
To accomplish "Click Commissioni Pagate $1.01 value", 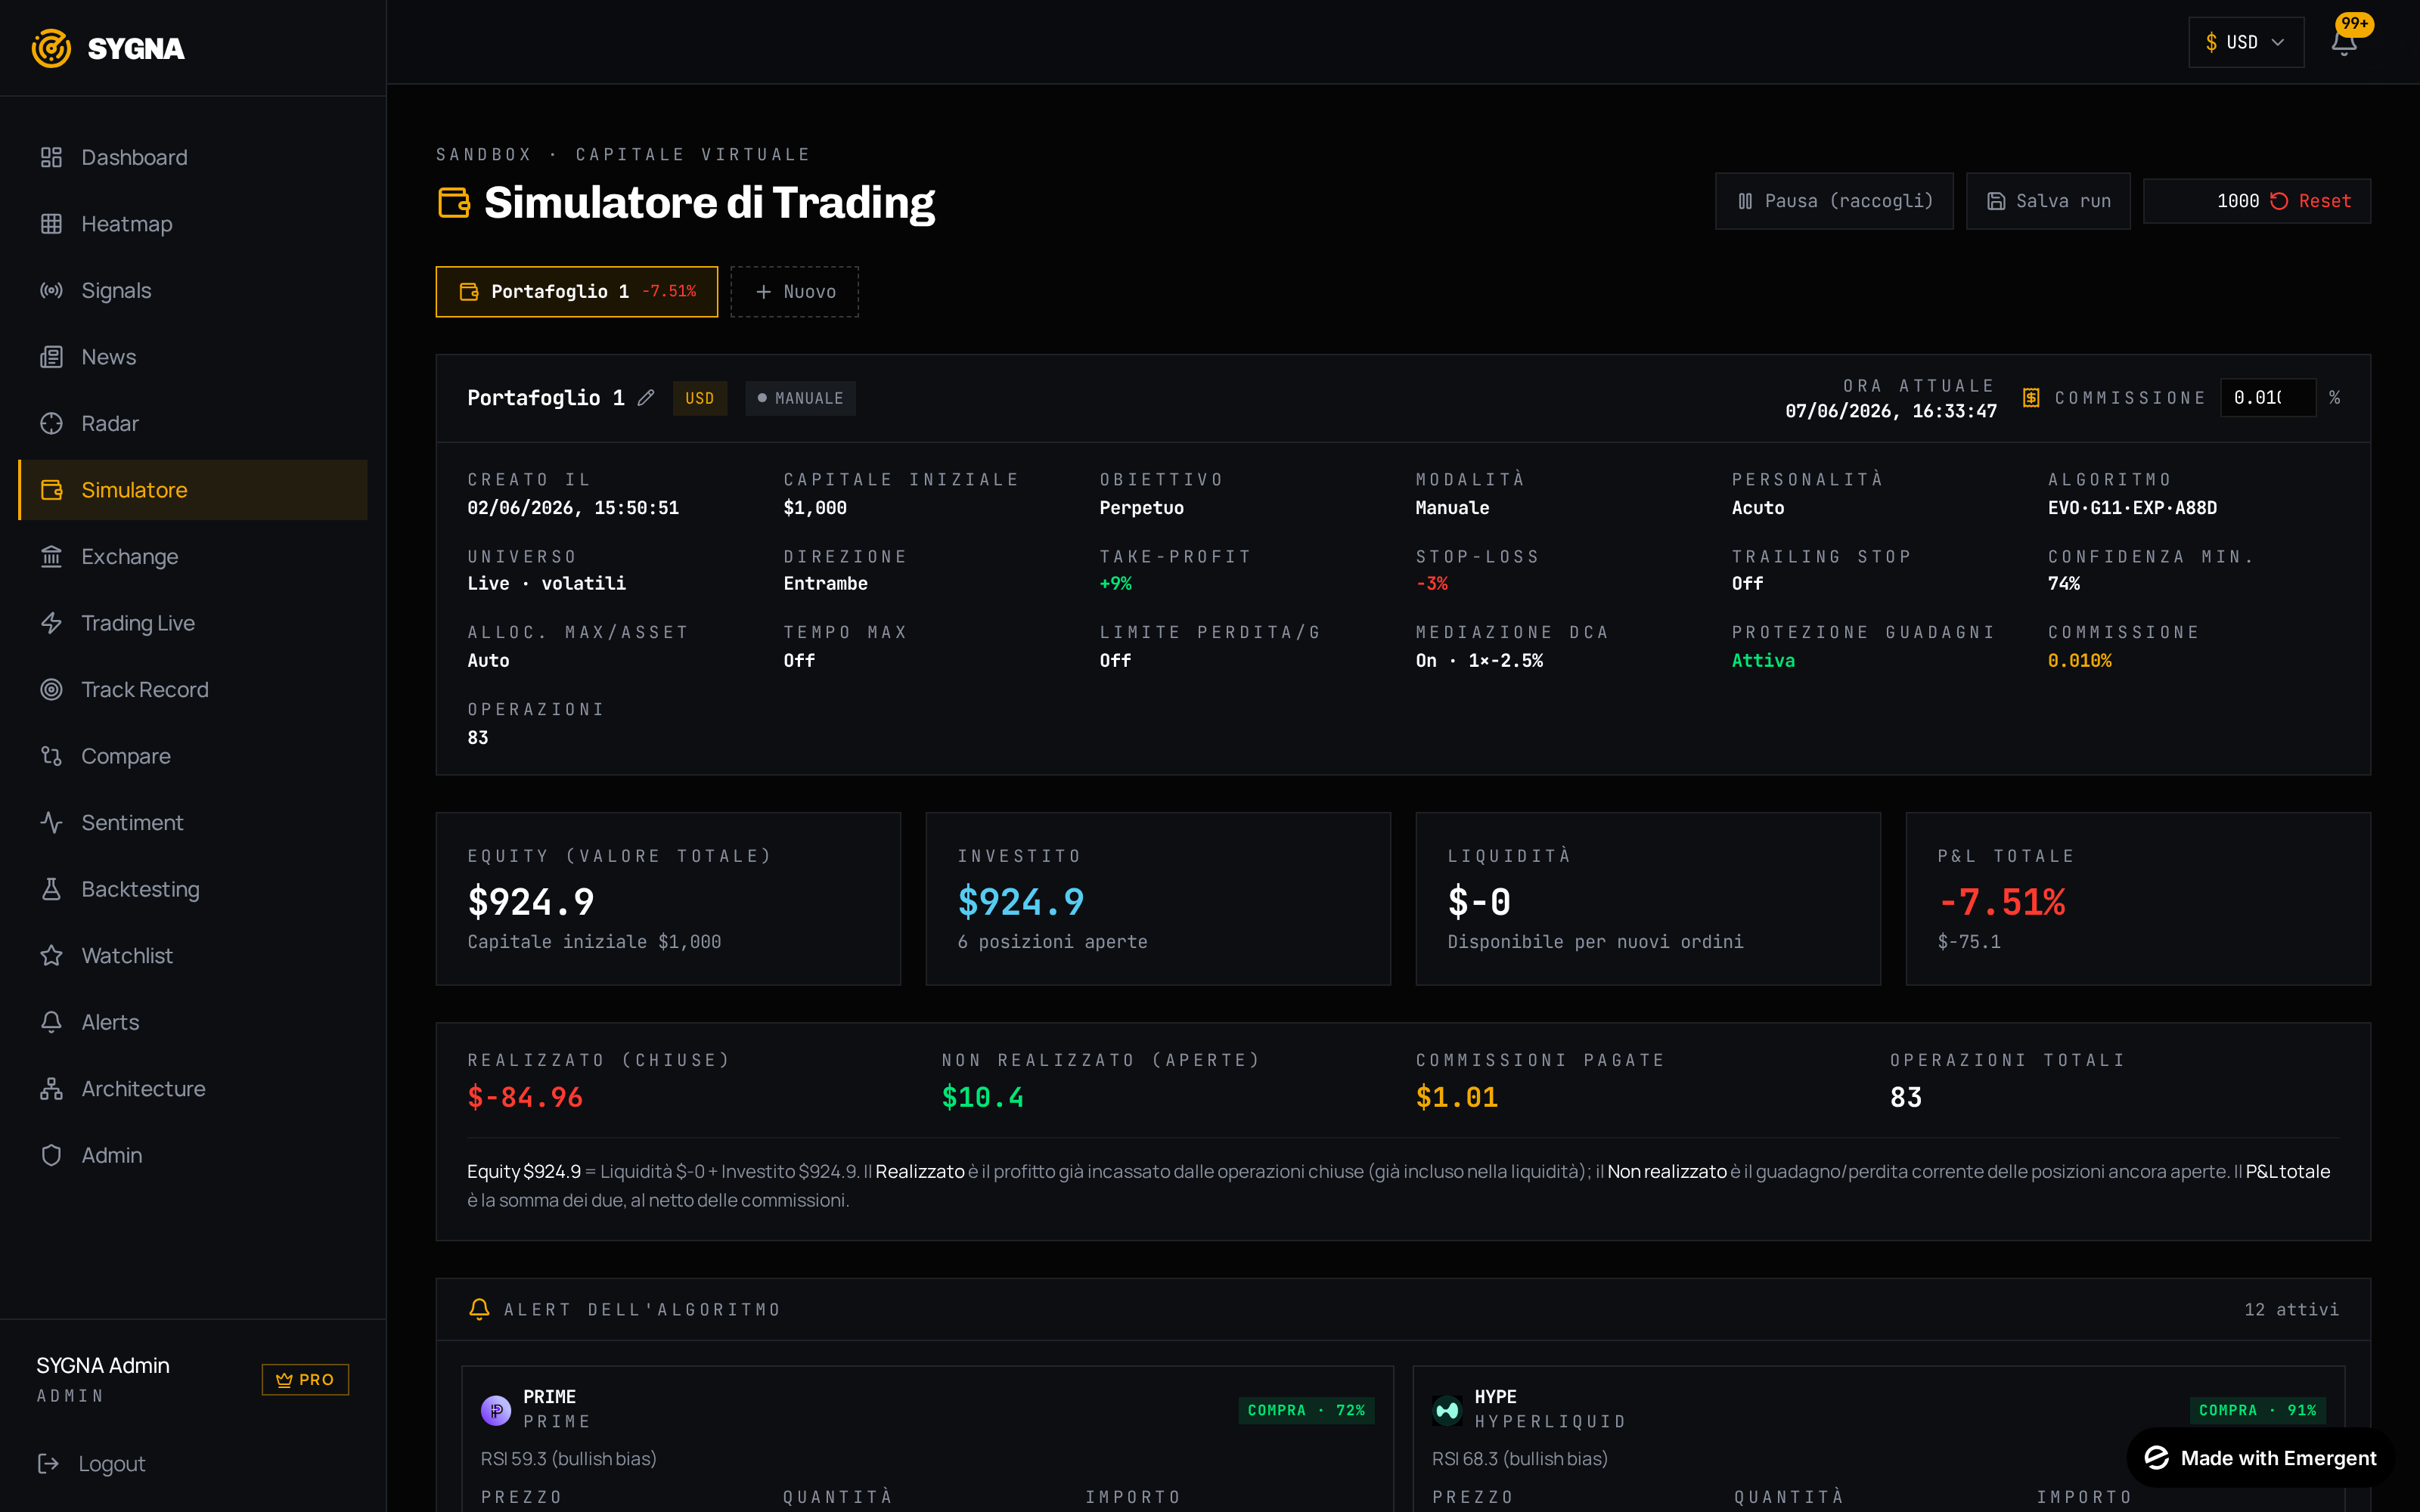I will [x=1456, y=1097].
